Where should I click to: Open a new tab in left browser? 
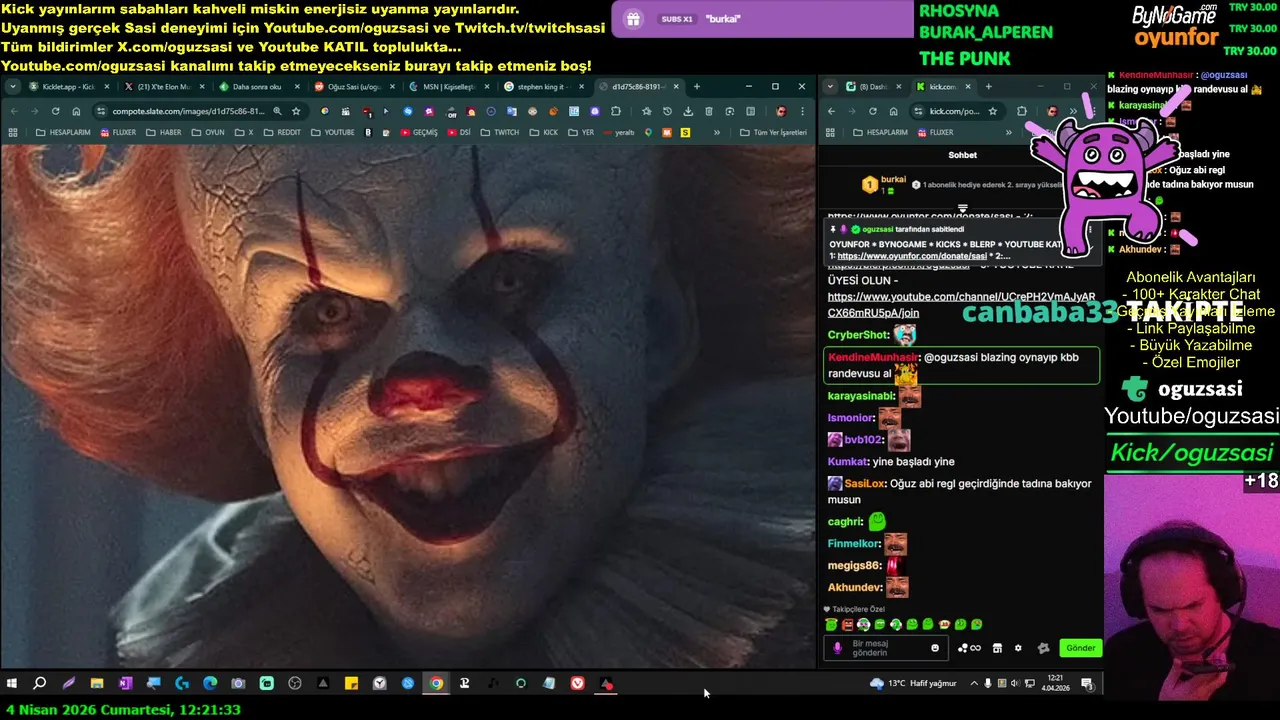[696, 87]
